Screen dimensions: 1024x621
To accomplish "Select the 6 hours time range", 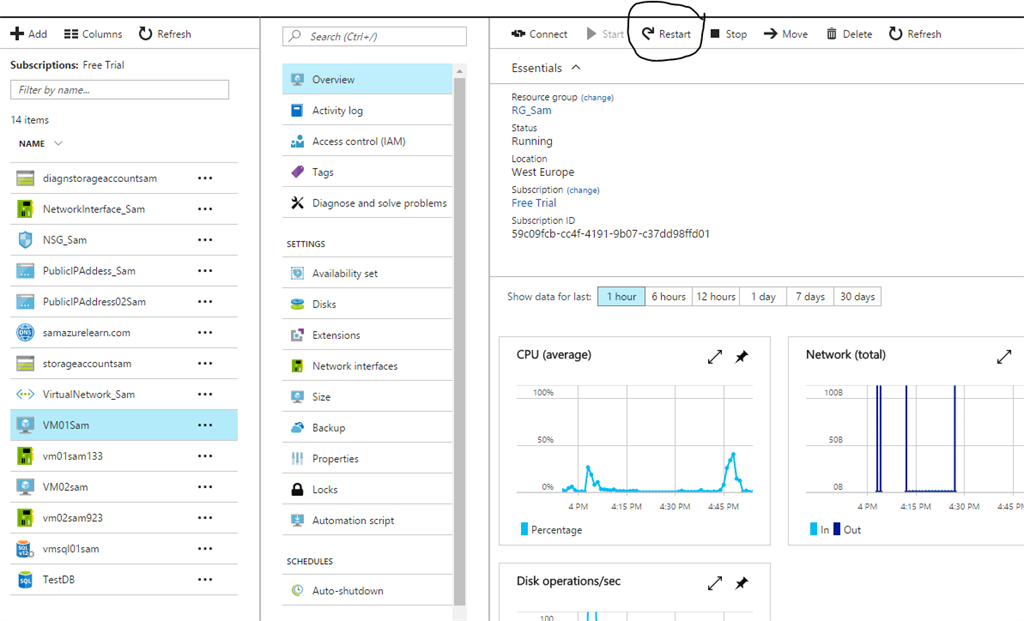I will pos(668,297).
